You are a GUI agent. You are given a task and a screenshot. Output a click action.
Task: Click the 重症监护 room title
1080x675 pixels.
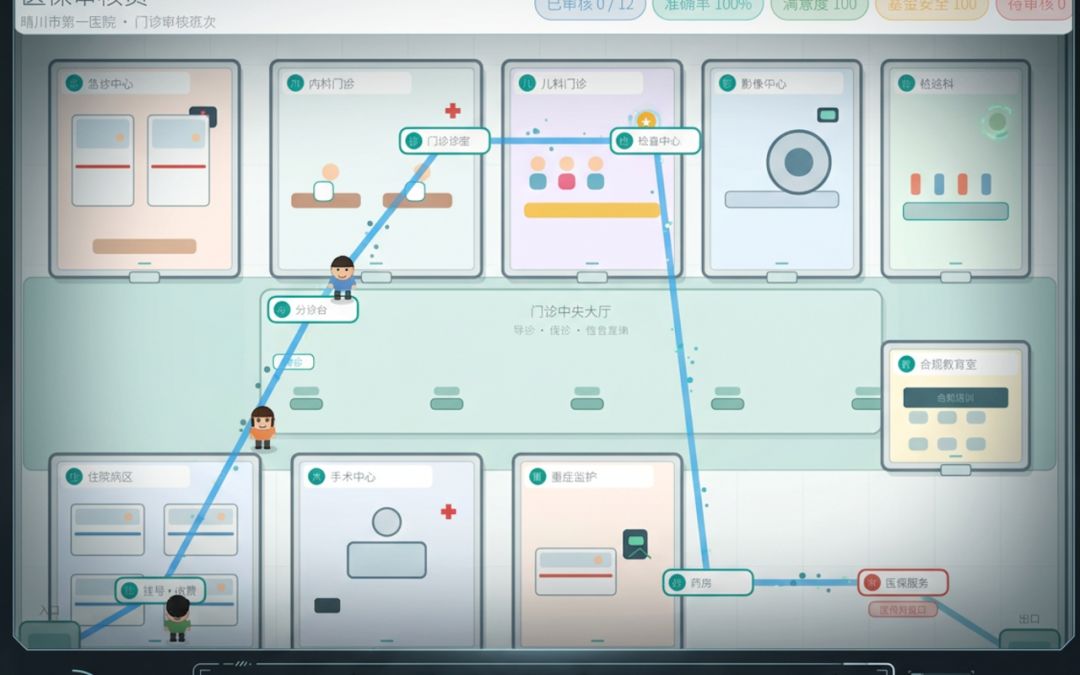(574, 477)
